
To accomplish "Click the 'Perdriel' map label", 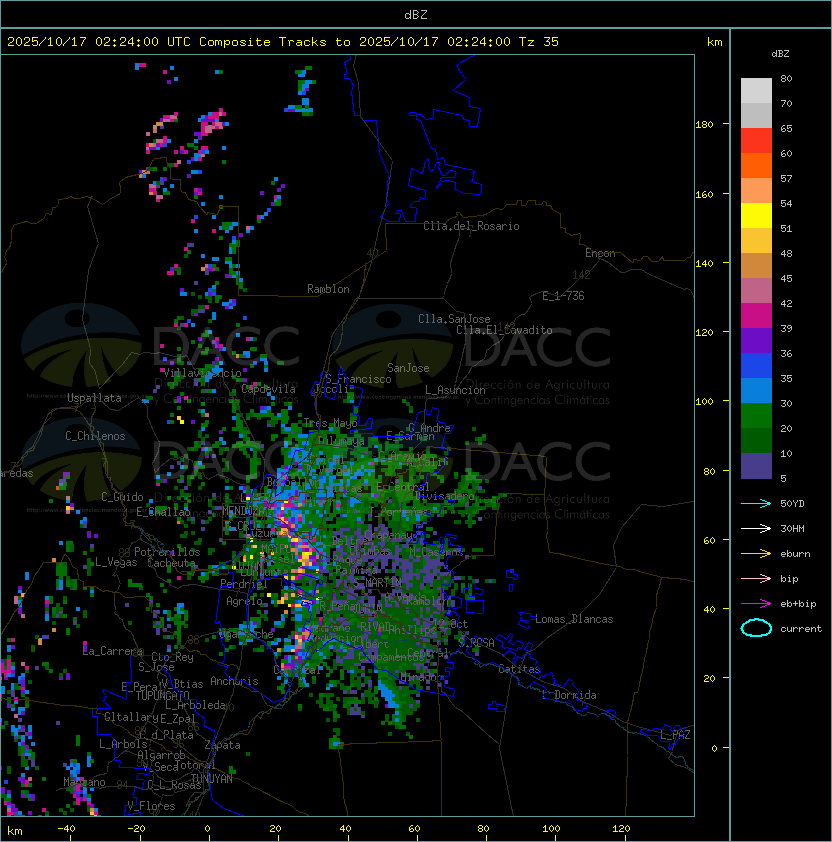I will pos(244,584).
